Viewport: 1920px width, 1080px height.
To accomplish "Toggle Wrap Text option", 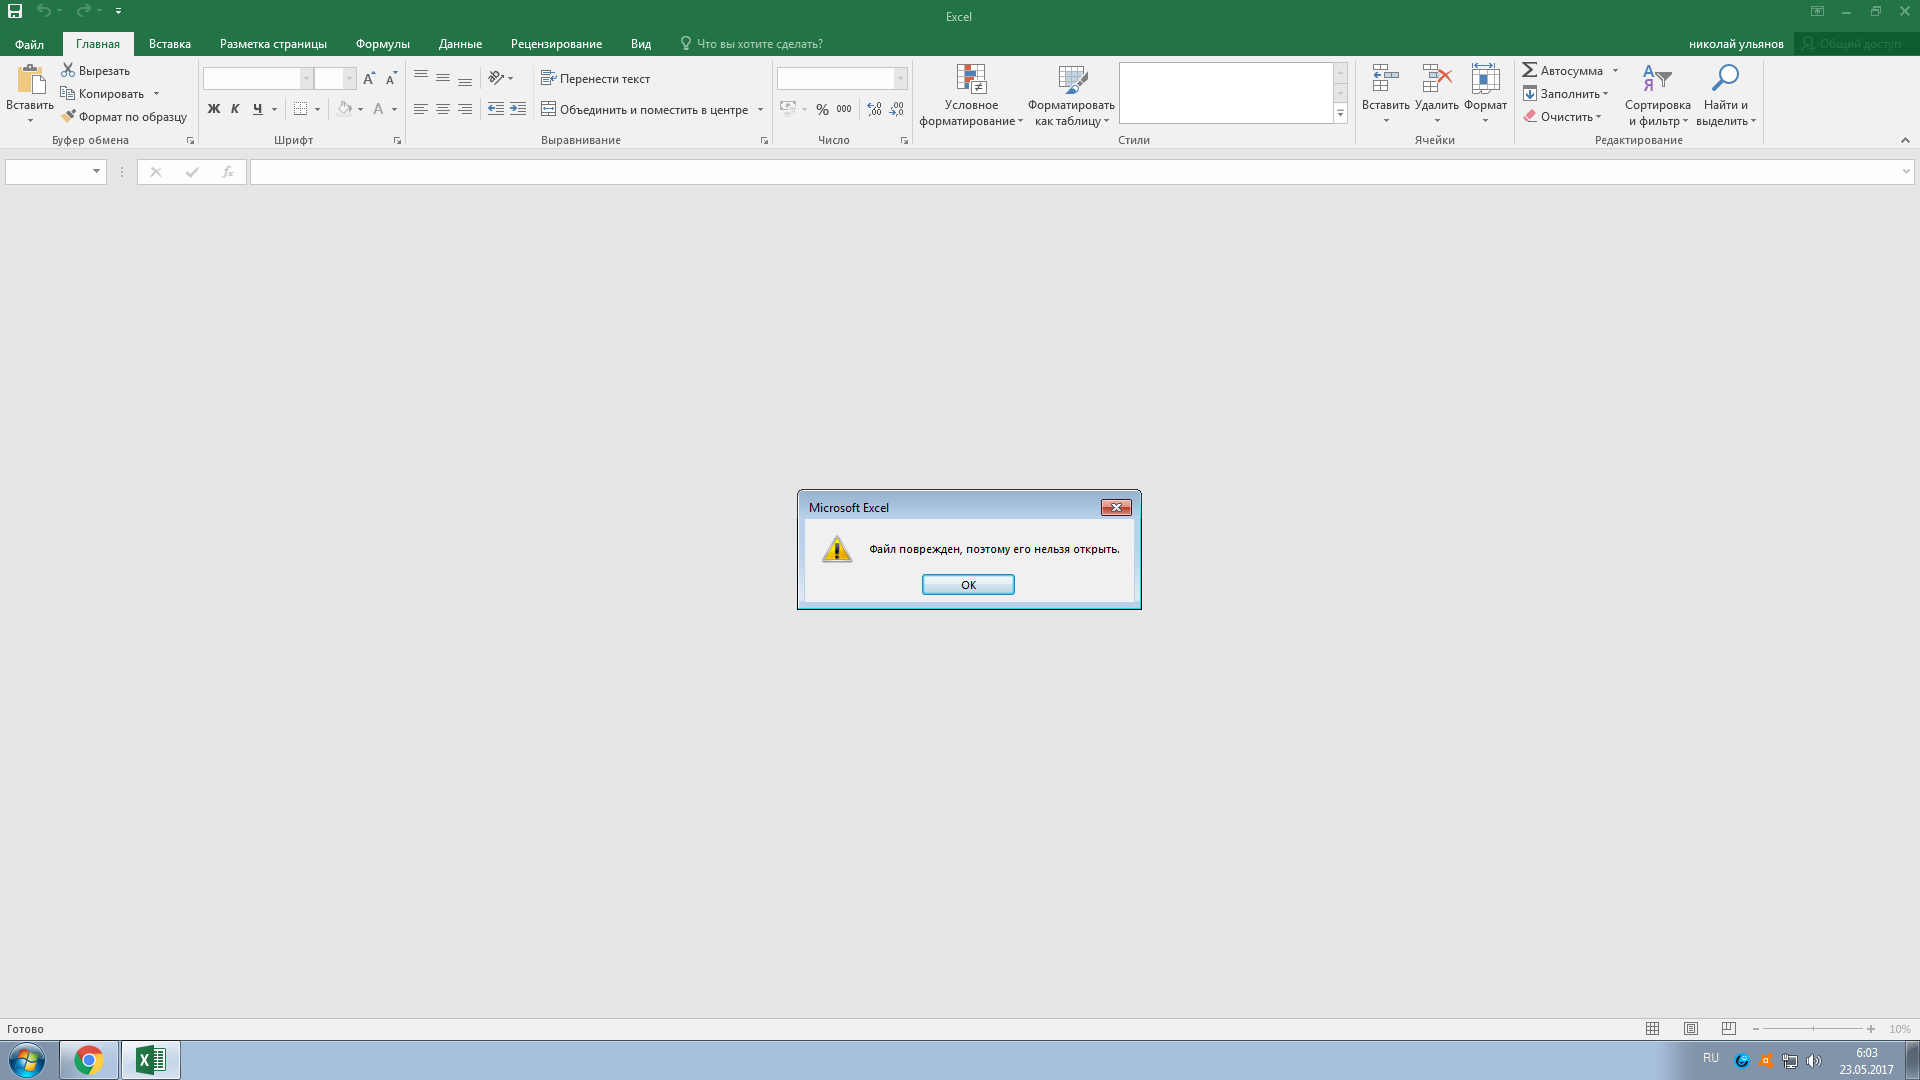I will [x=596, y=79].
